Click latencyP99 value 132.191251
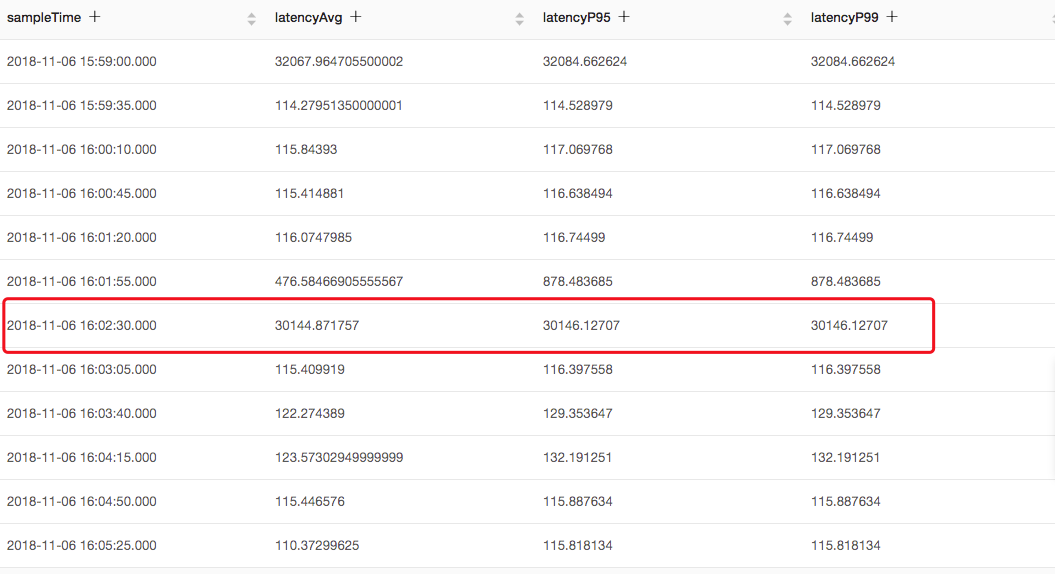This screenshot has height=574, width=1055. point(845,458)
